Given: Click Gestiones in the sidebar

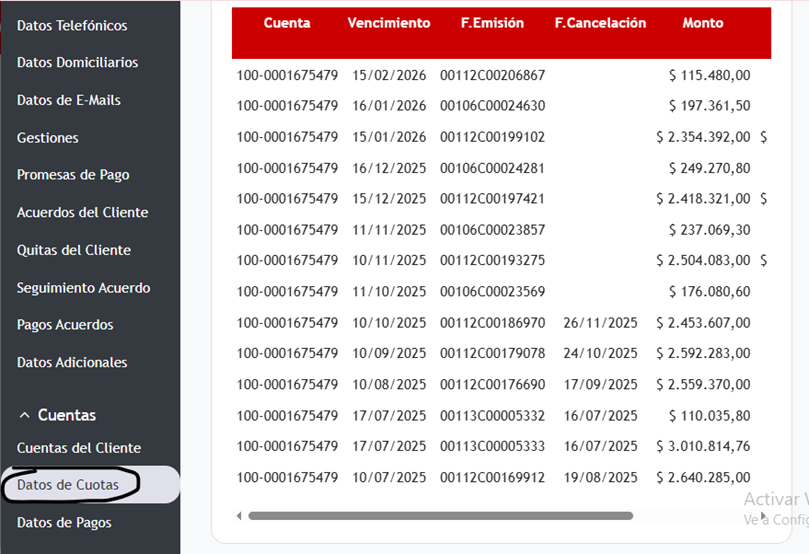Looking at the screenshot, I should pos(47,138).
